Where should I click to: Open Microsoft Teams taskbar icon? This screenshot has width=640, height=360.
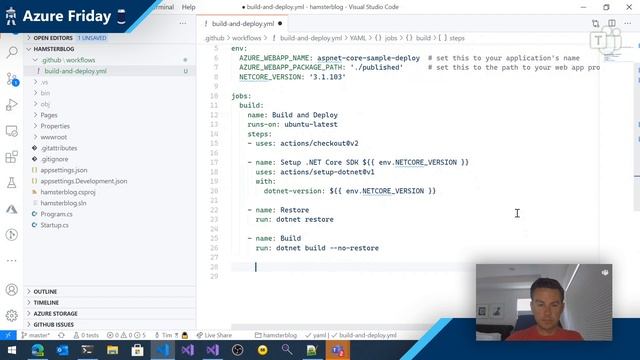point(338,350)
